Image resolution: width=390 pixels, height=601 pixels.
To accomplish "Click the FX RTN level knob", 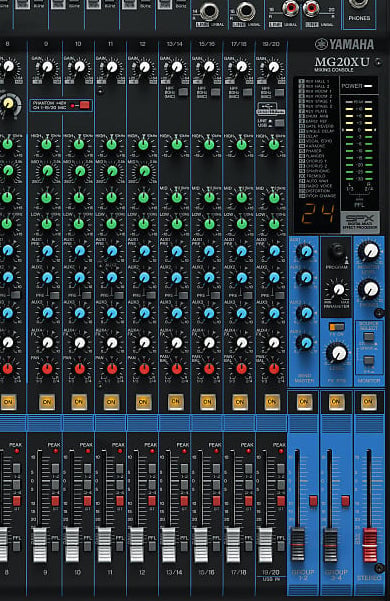I will (x=338, y=353).
